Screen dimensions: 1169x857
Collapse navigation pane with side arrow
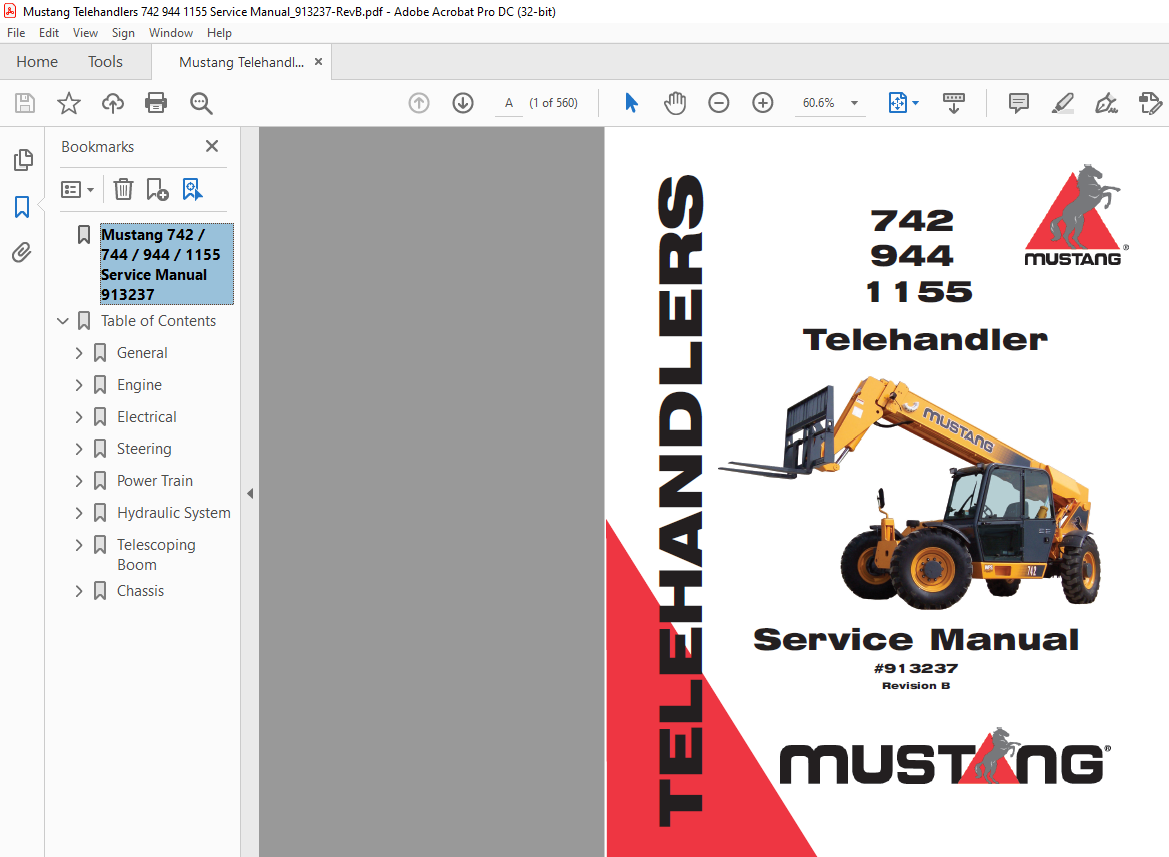(250, 493)
